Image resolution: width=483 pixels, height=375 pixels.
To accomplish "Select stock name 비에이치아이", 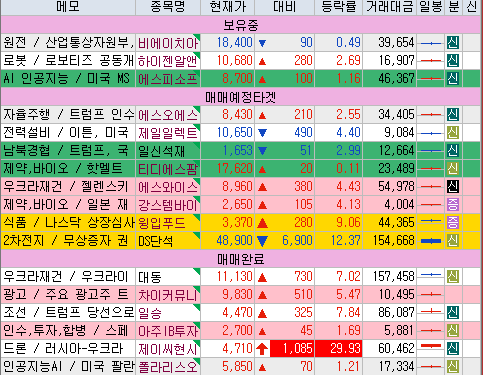I will (168, 43).
